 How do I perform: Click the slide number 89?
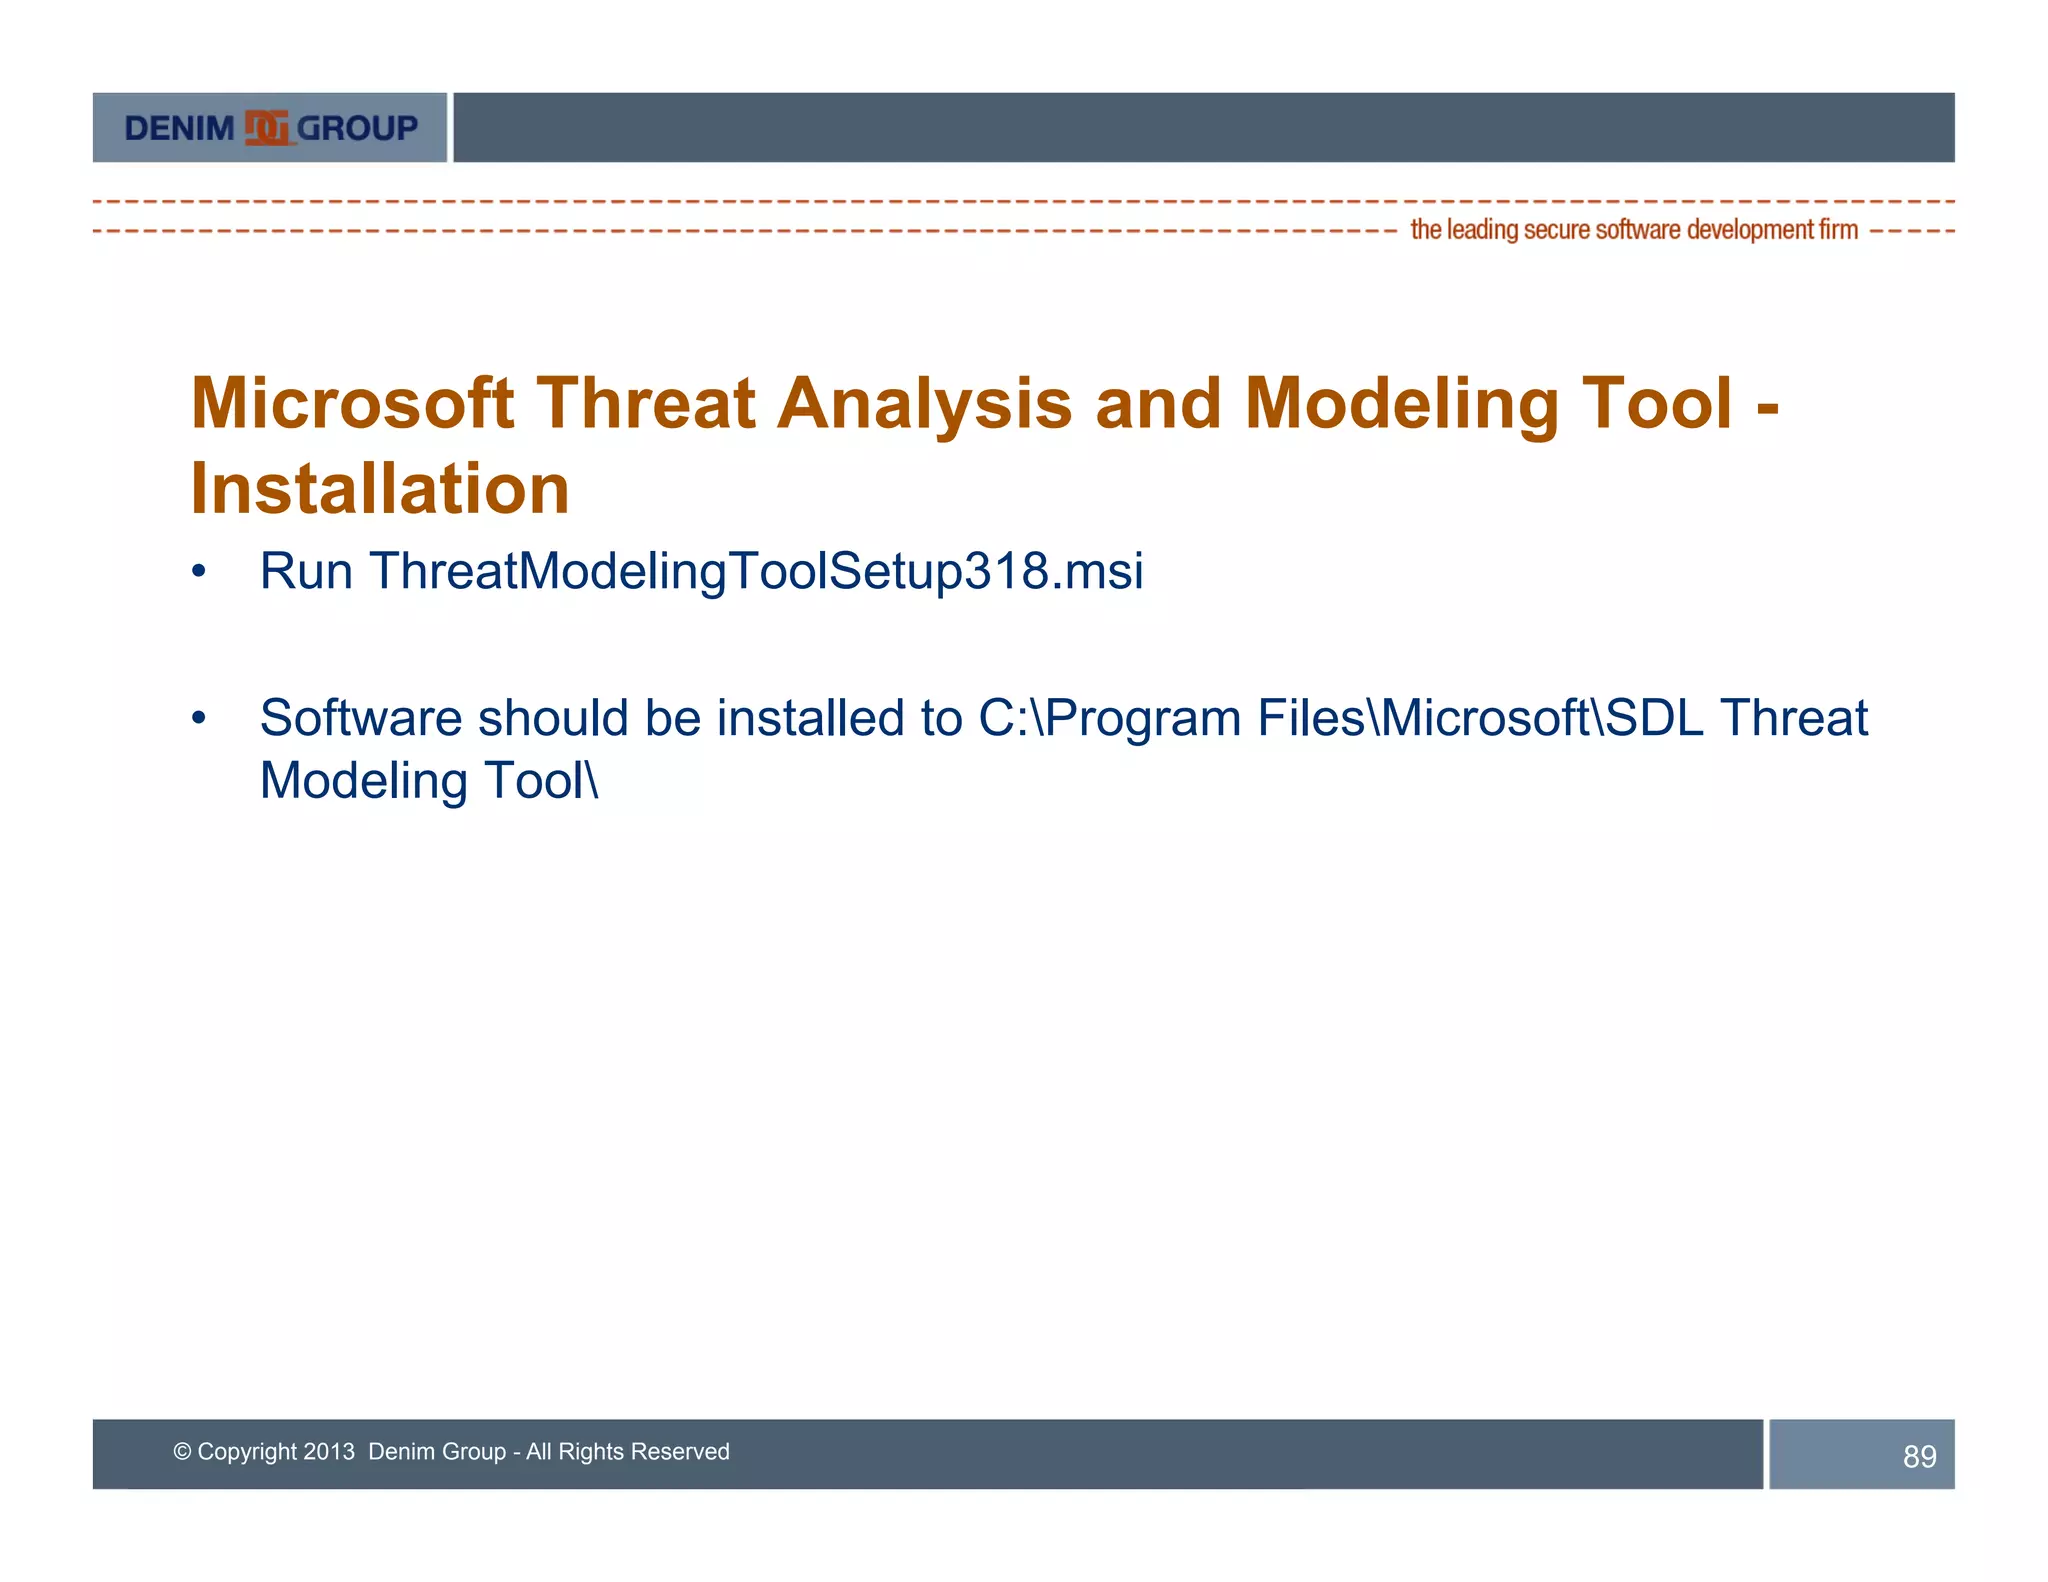pos(1919,1456)
